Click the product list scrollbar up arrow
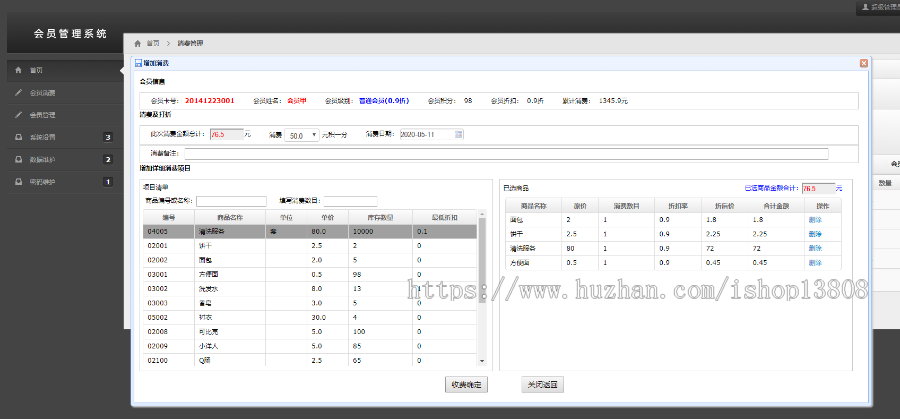 [482, 214]
